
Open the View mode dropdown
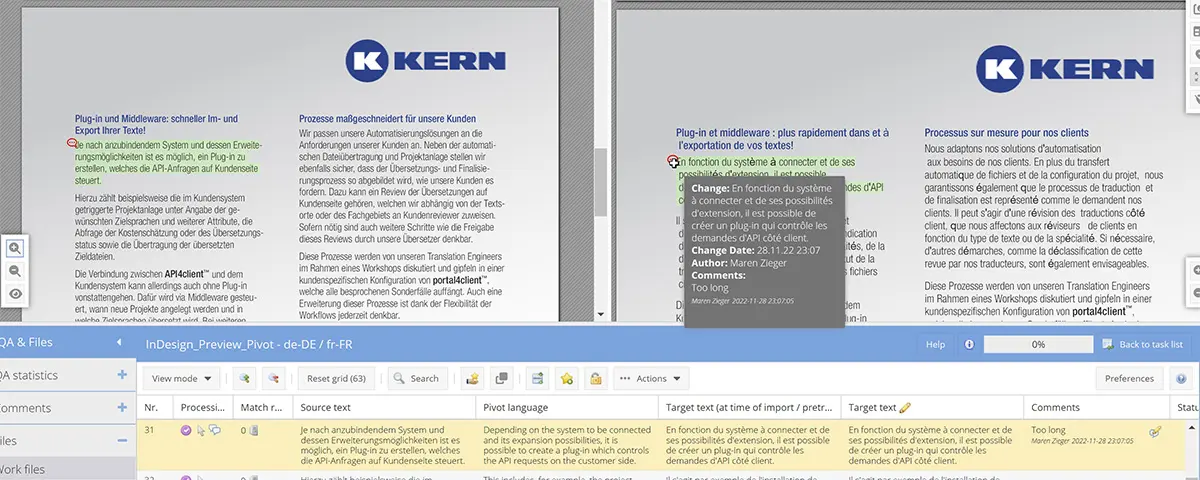coord(181,379)
